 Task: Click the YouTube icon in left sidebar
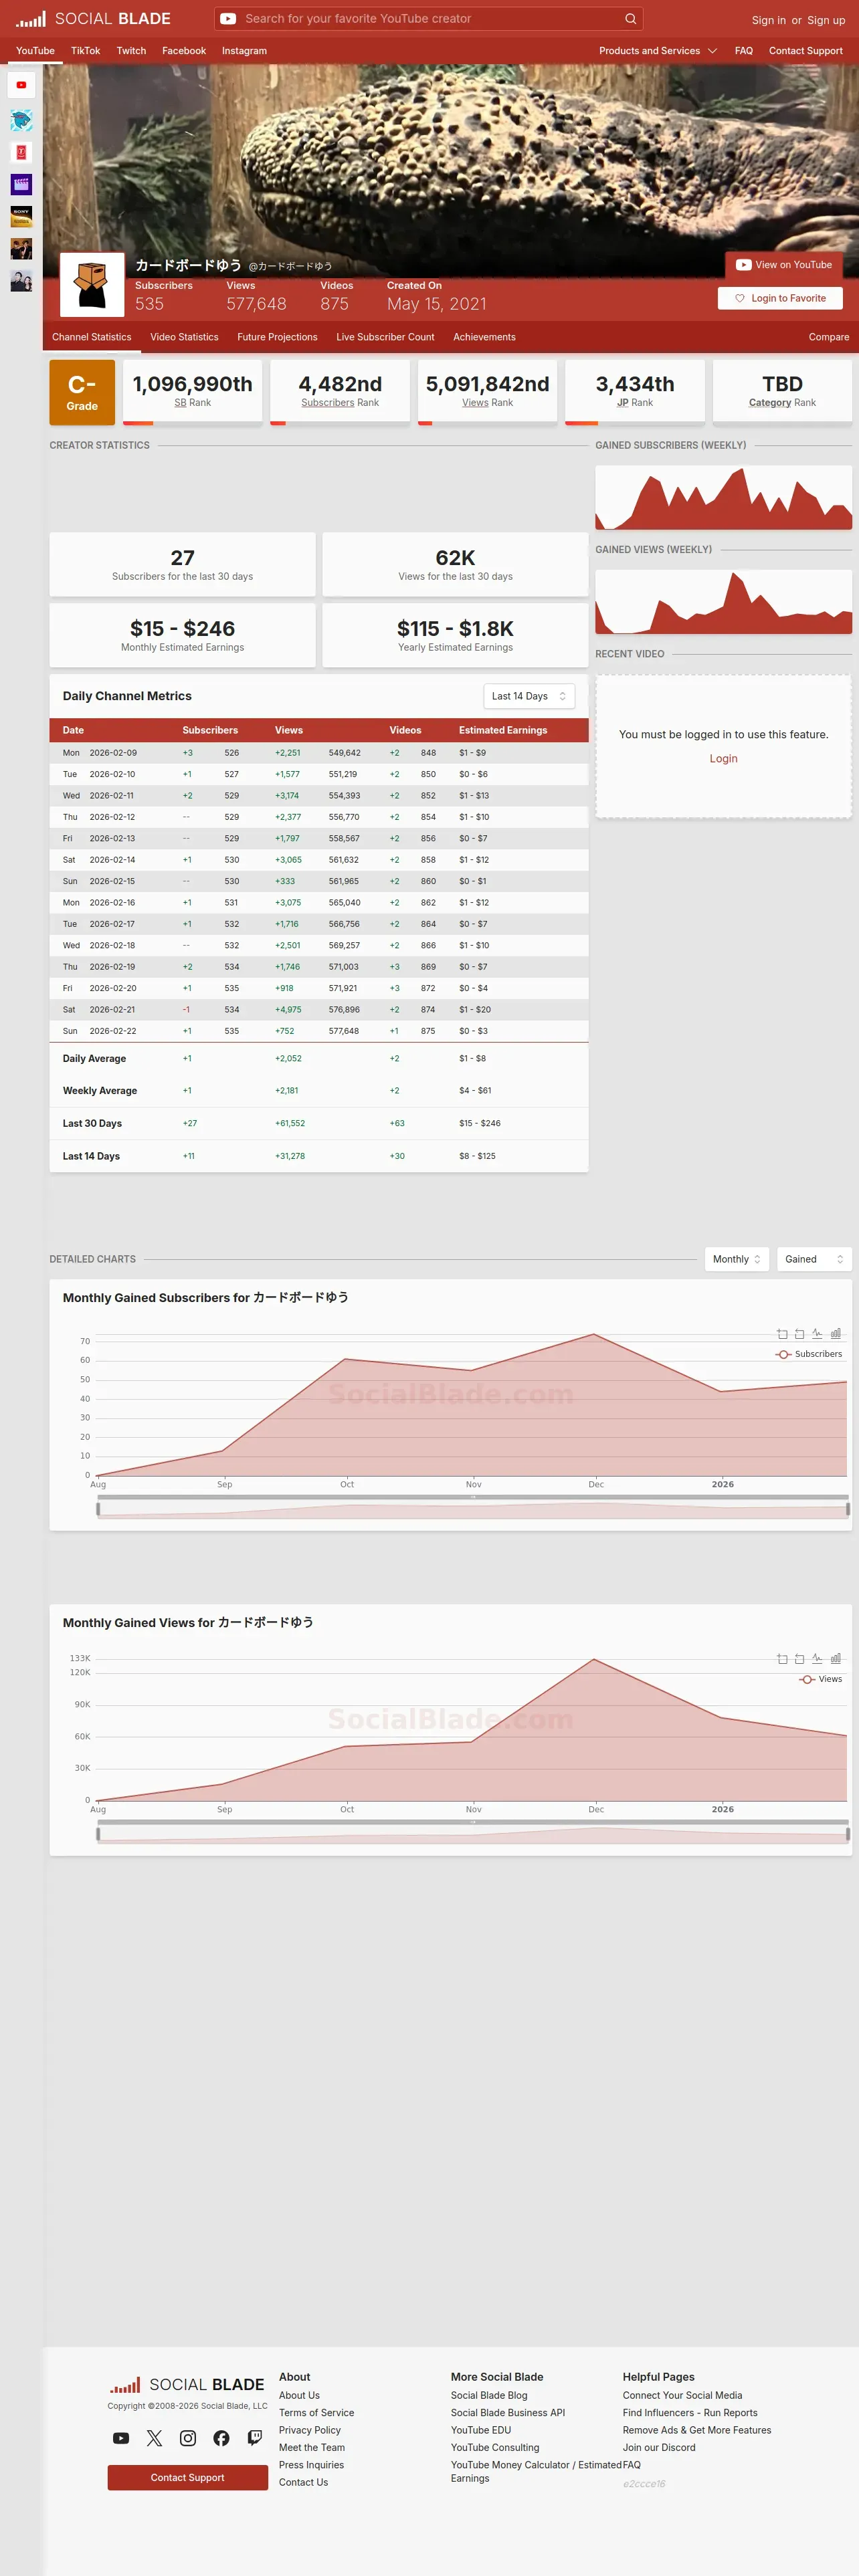click(x=21, y=85)
